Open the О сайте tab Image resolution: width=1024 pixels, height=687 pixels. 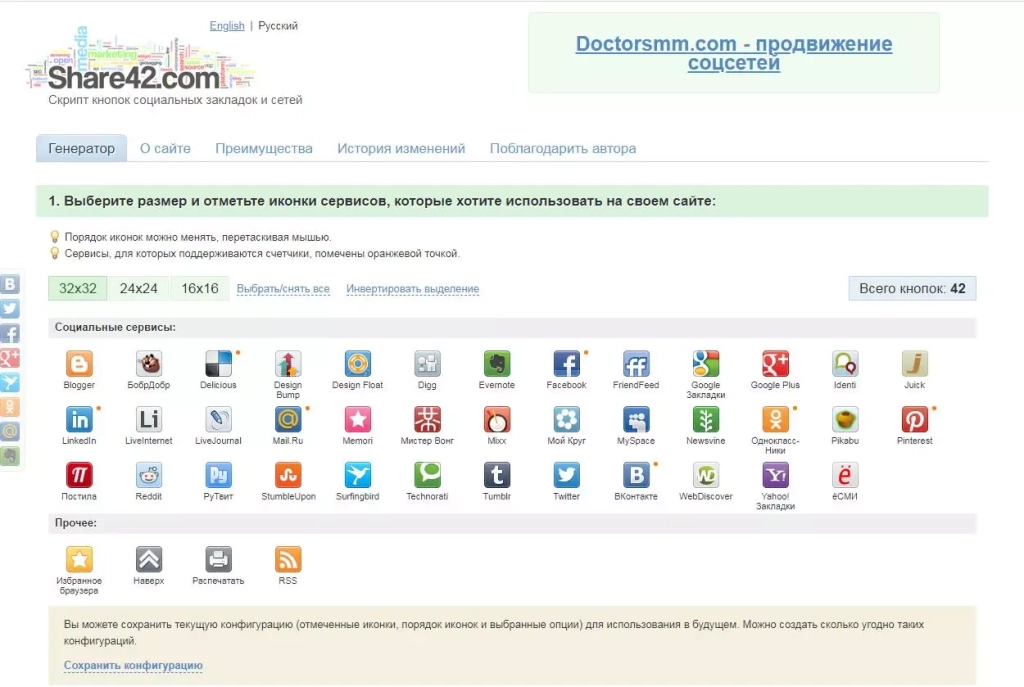(165, 148)
